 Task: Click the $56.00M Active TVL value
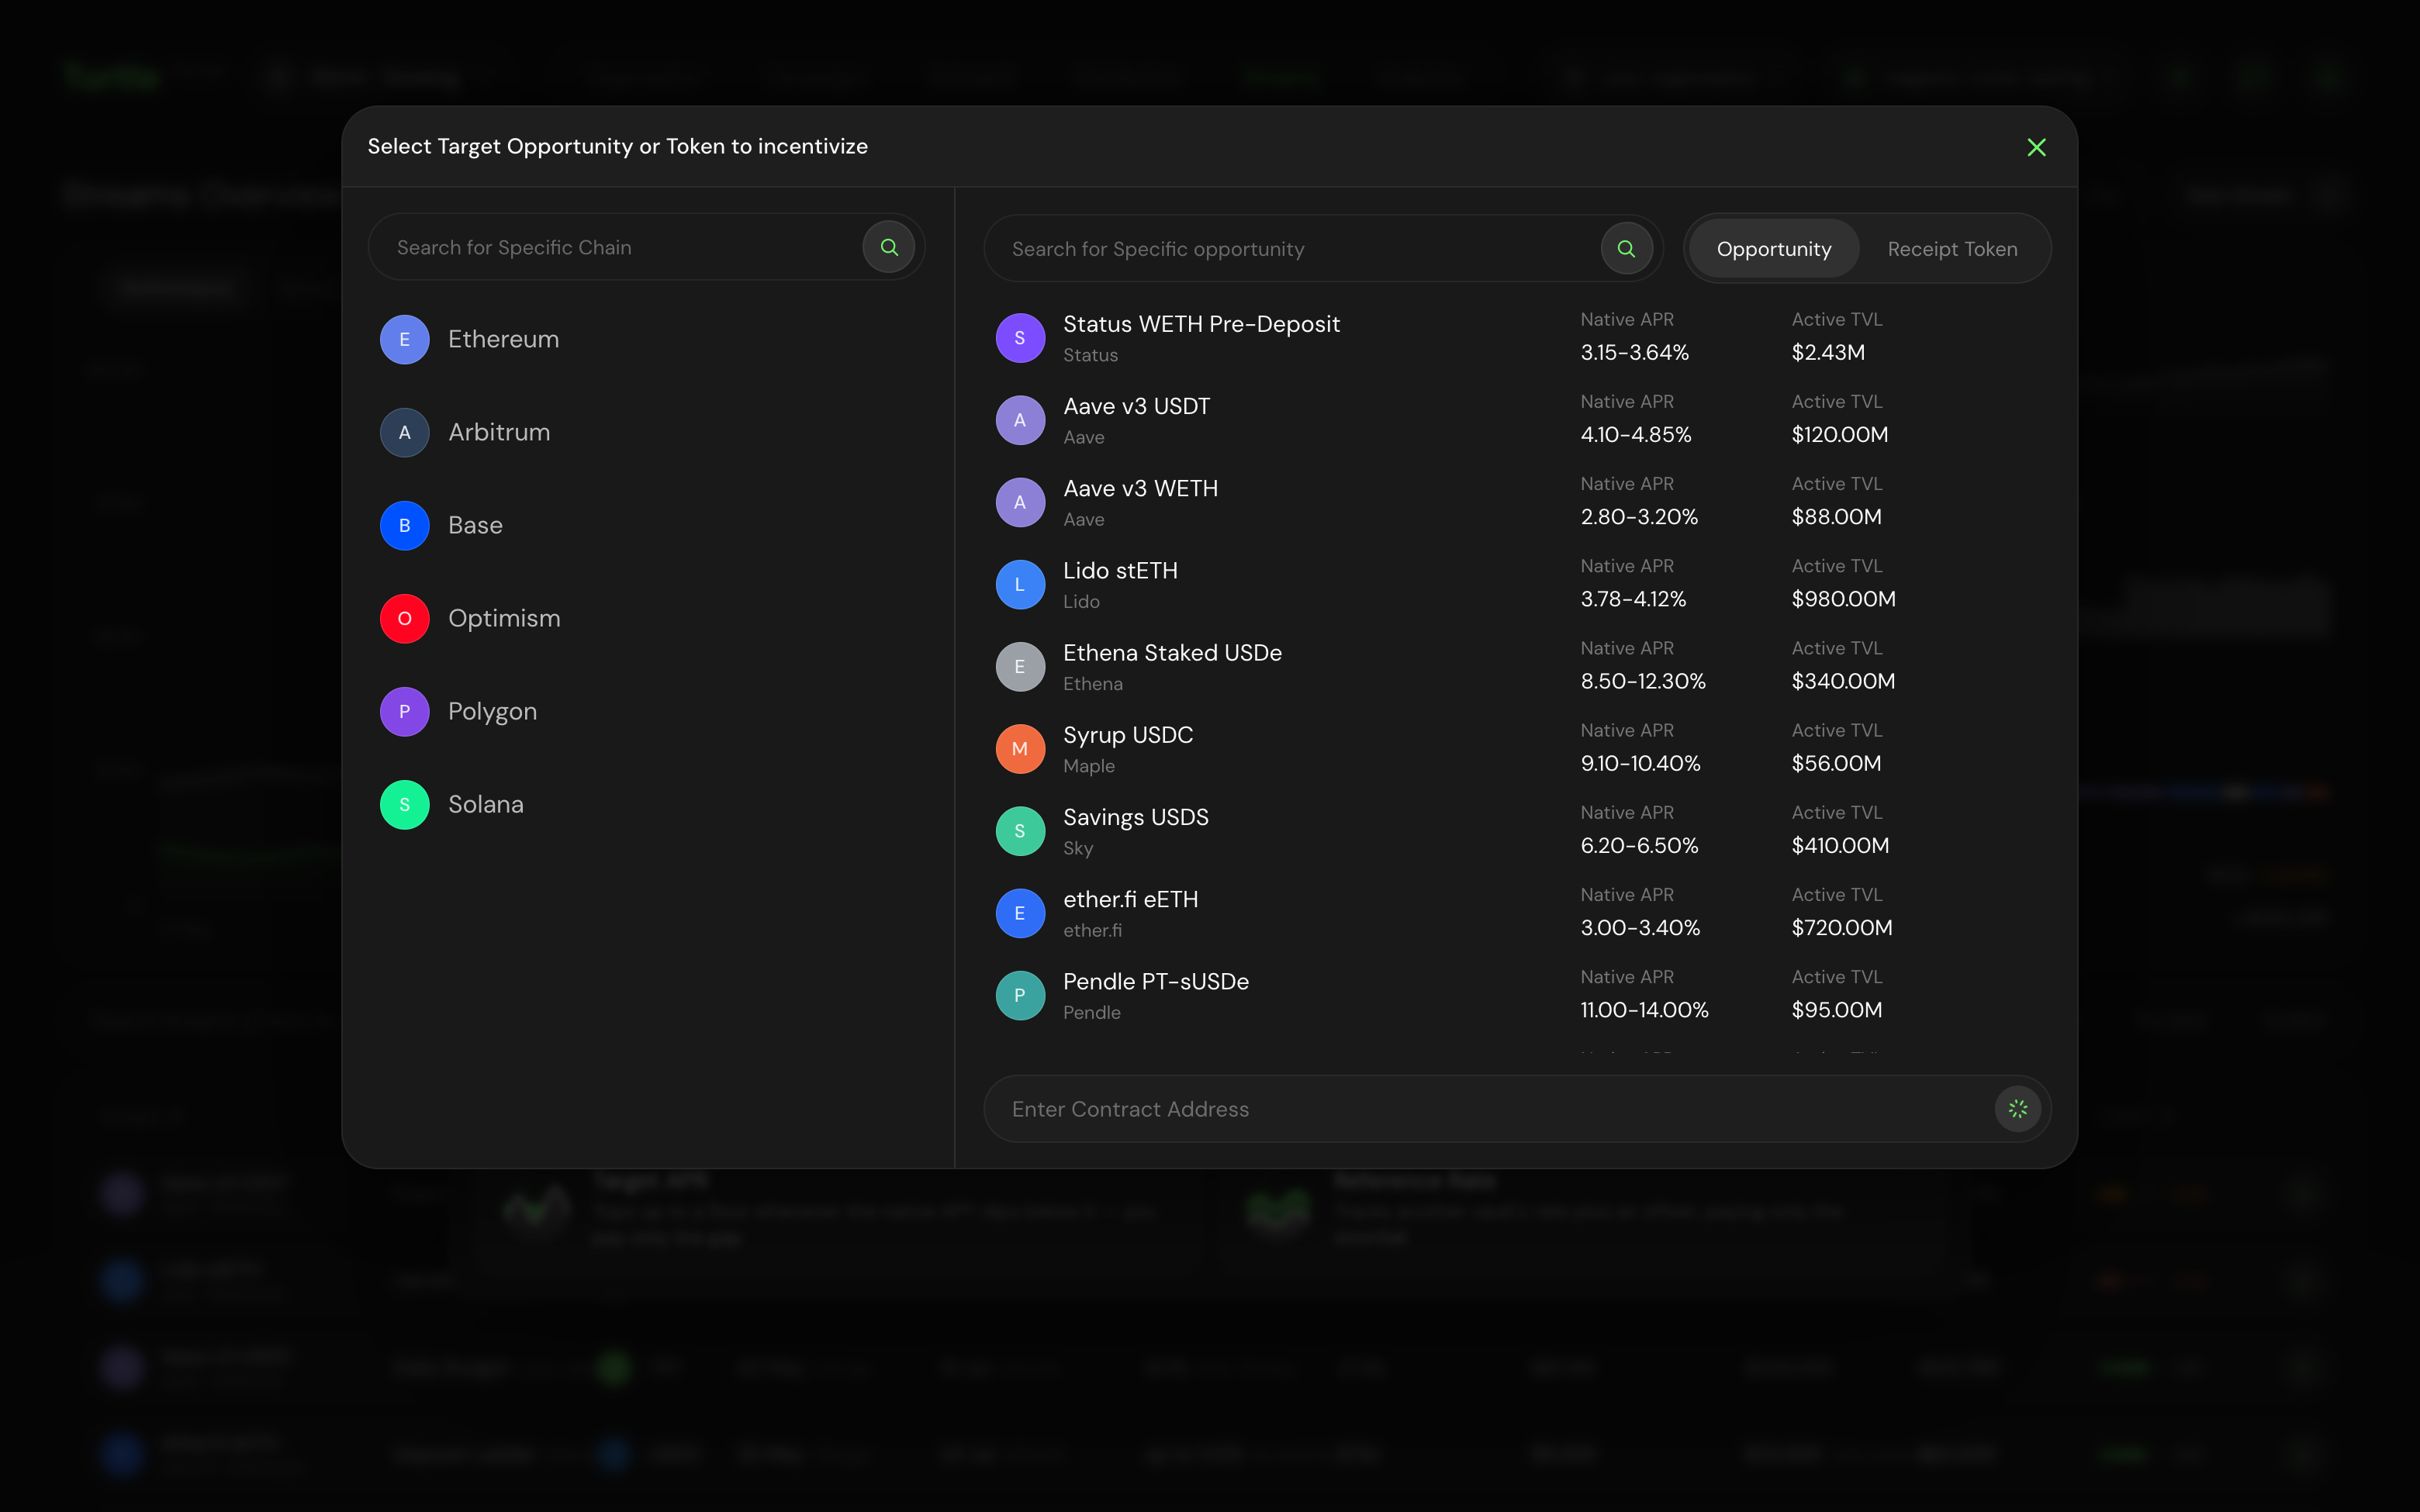[1836, 763]
